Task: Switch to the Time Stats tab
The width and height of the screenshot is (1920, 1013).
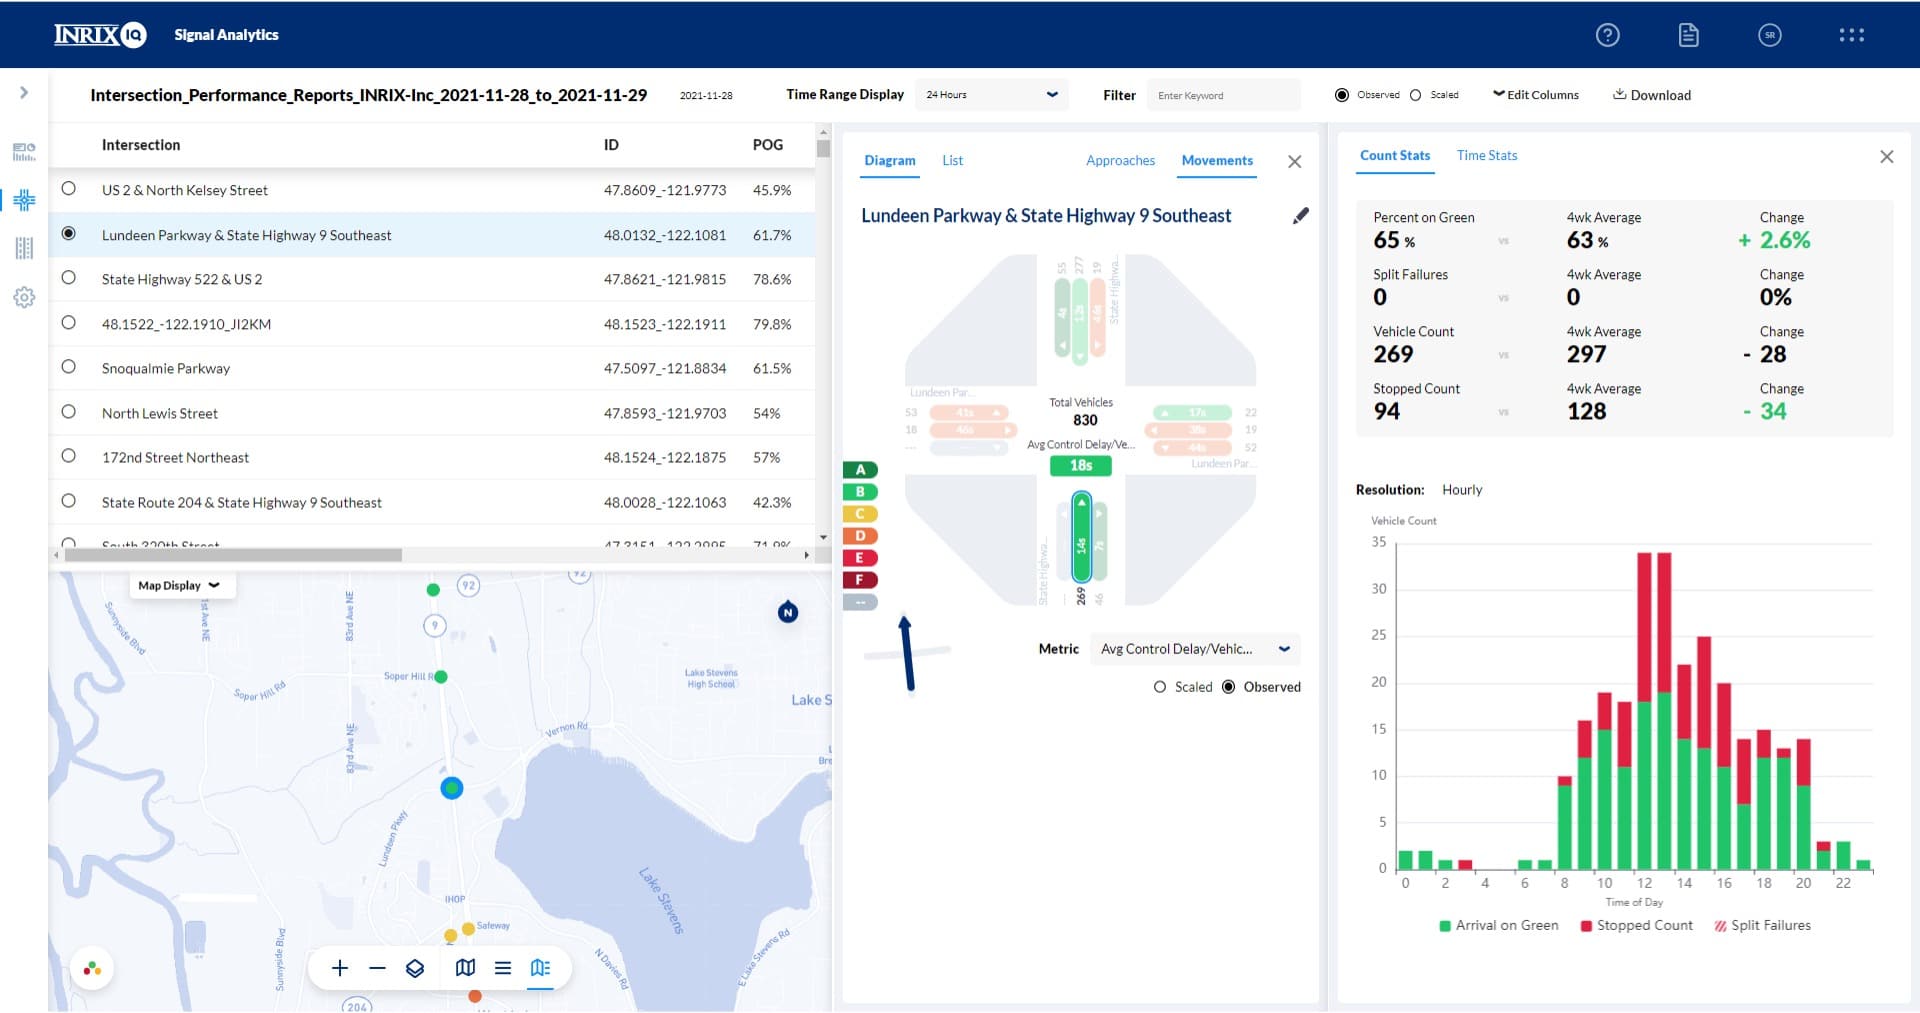Action: coord(1486,156)
